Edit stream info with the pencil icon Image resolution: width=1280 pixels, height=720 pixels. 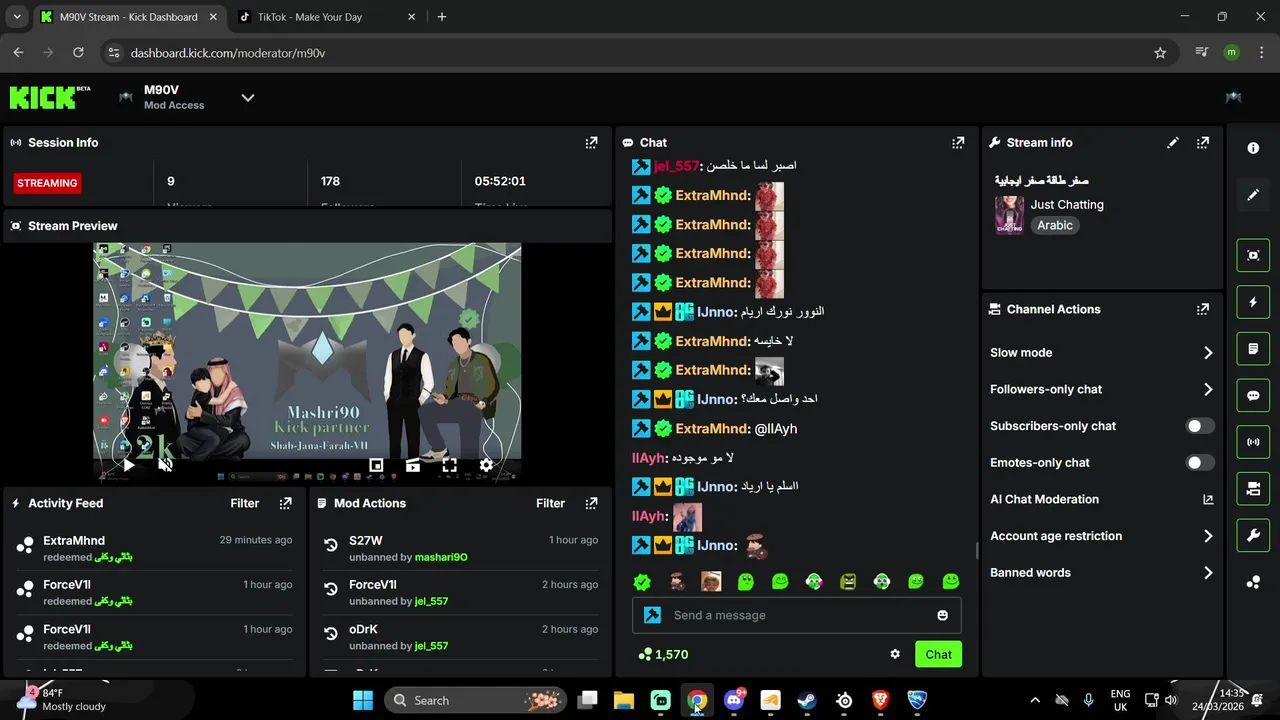(1173, 143)
